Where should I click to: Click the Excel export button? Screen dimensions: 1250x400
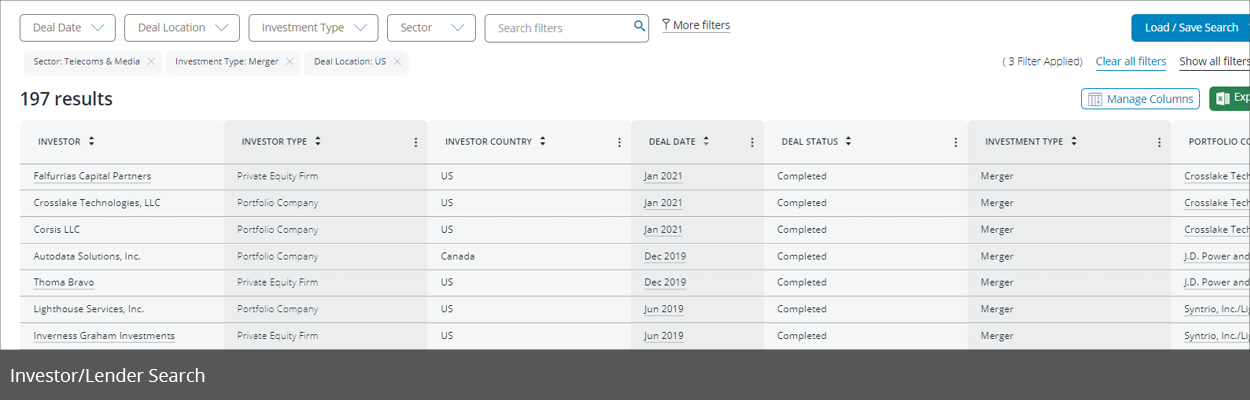[1230, 98]
